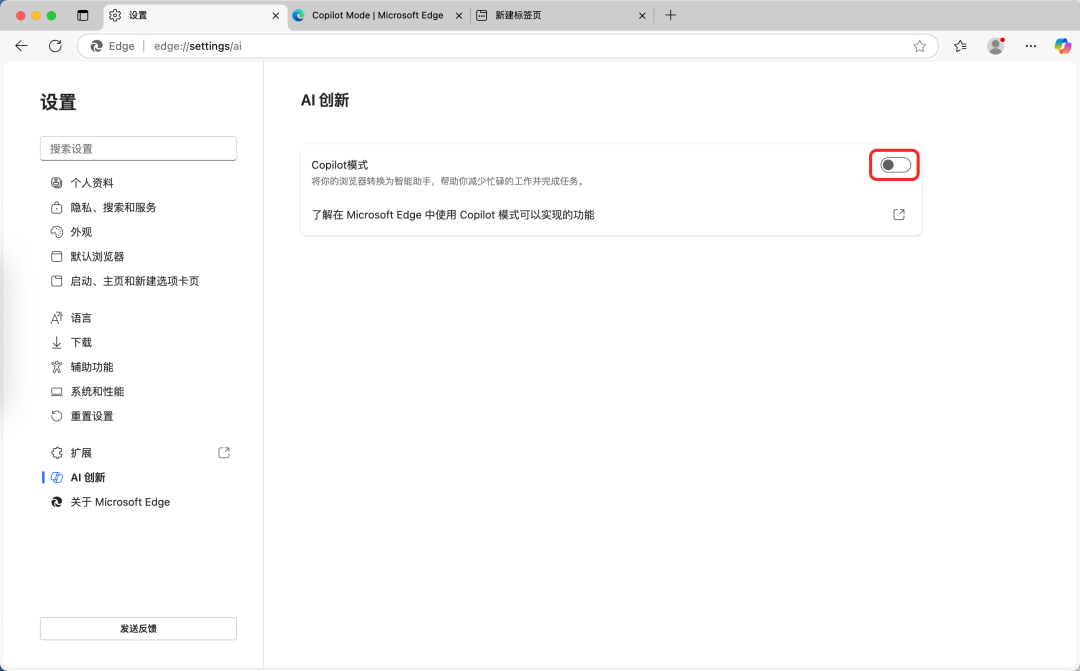Viewport: 1080px width, 671px height.
Task: Click the address bar showing edge://settings/ai
Action: click(508, 46)
